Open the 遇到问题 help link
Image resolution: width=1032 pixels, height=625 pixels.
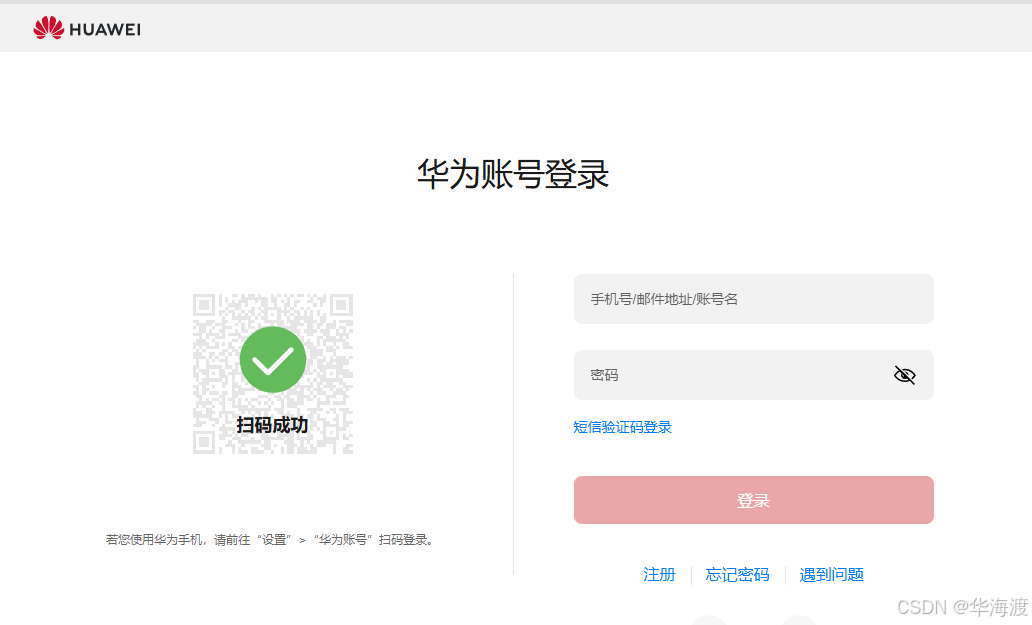tap(831, 574)
